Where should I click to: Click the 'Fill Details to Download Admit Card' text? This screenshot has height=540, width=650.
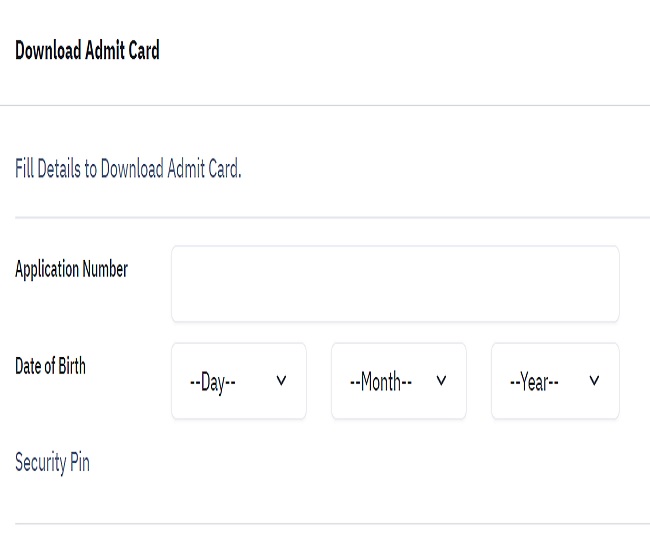coord(128,168)
